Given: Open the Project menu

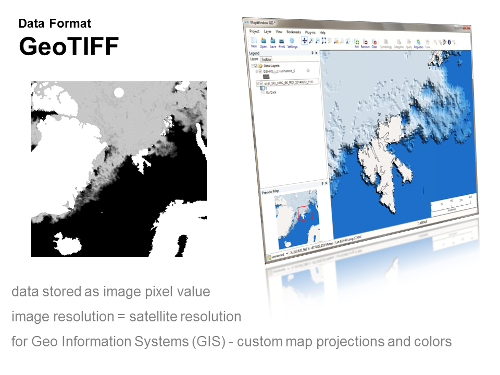Looking at the screenshot, I should tap(254, 31).
